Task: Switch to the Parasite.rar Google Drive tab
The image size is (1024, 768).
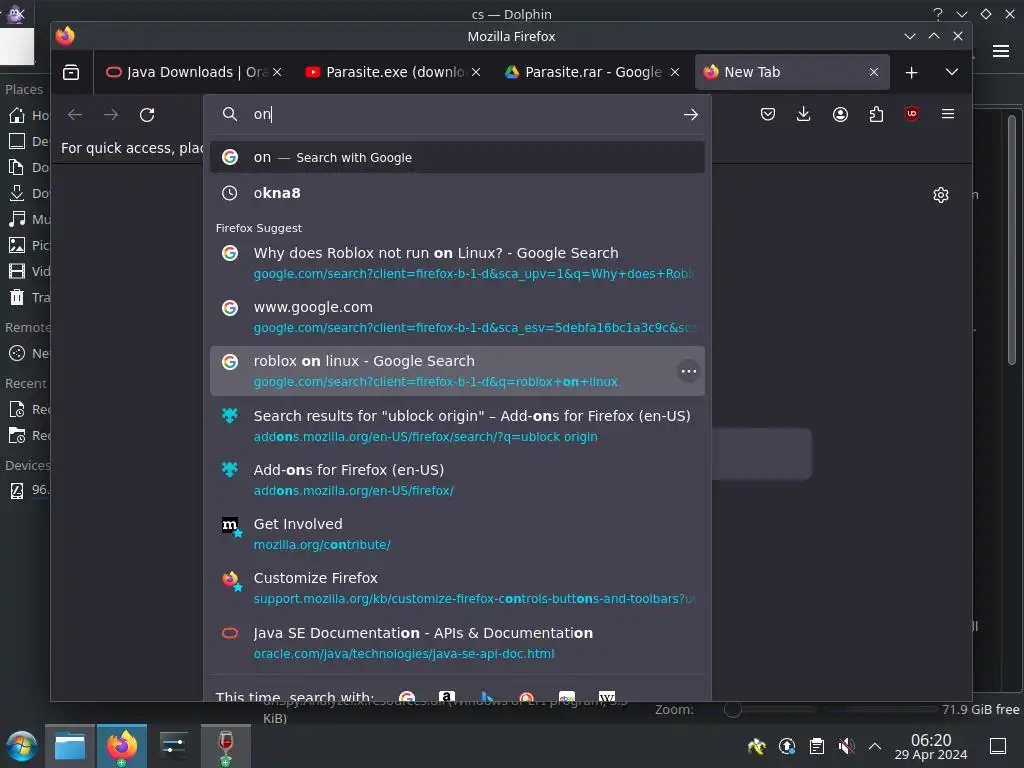Action: (x=592, y=72)
